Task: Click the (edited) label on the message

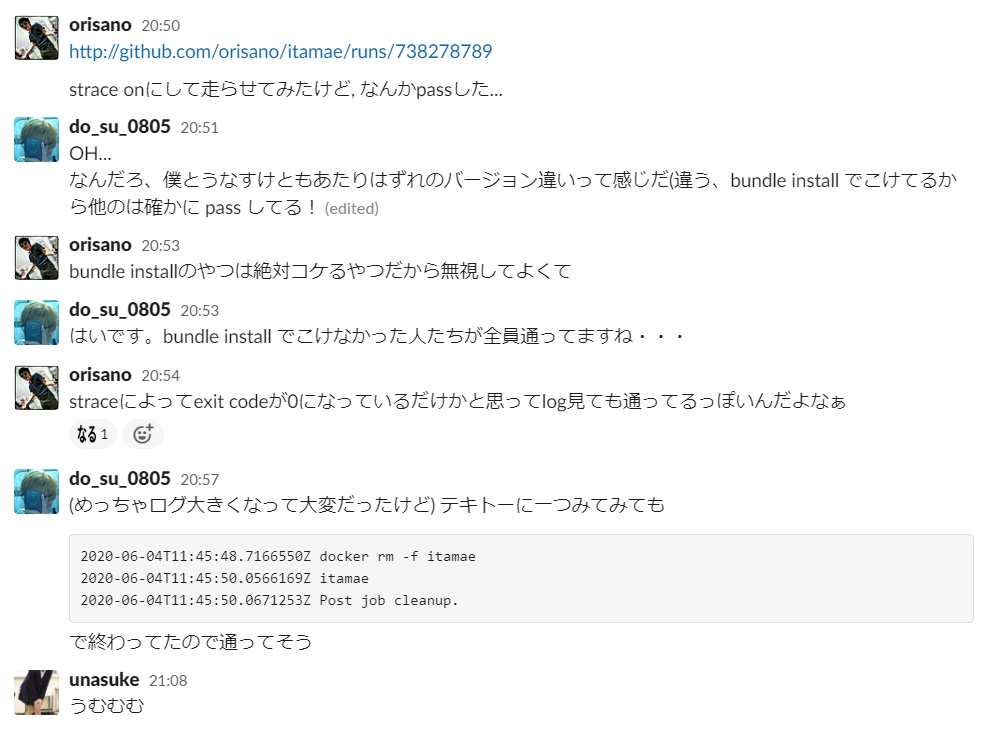Action: [352, 208]
